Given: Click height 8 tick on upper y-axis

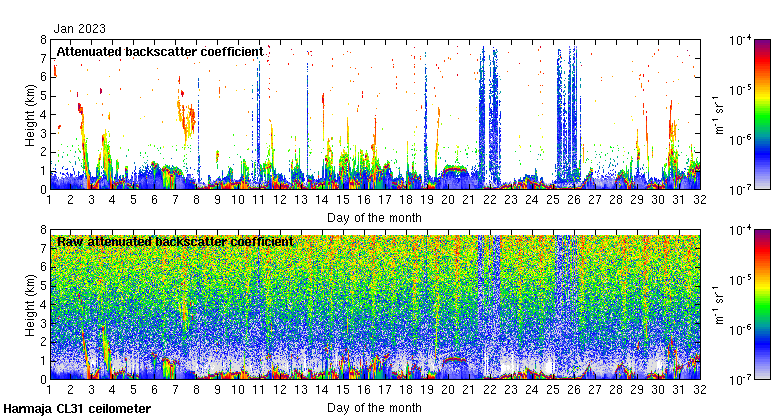Looking at the screenshot, I should [43, 40].
